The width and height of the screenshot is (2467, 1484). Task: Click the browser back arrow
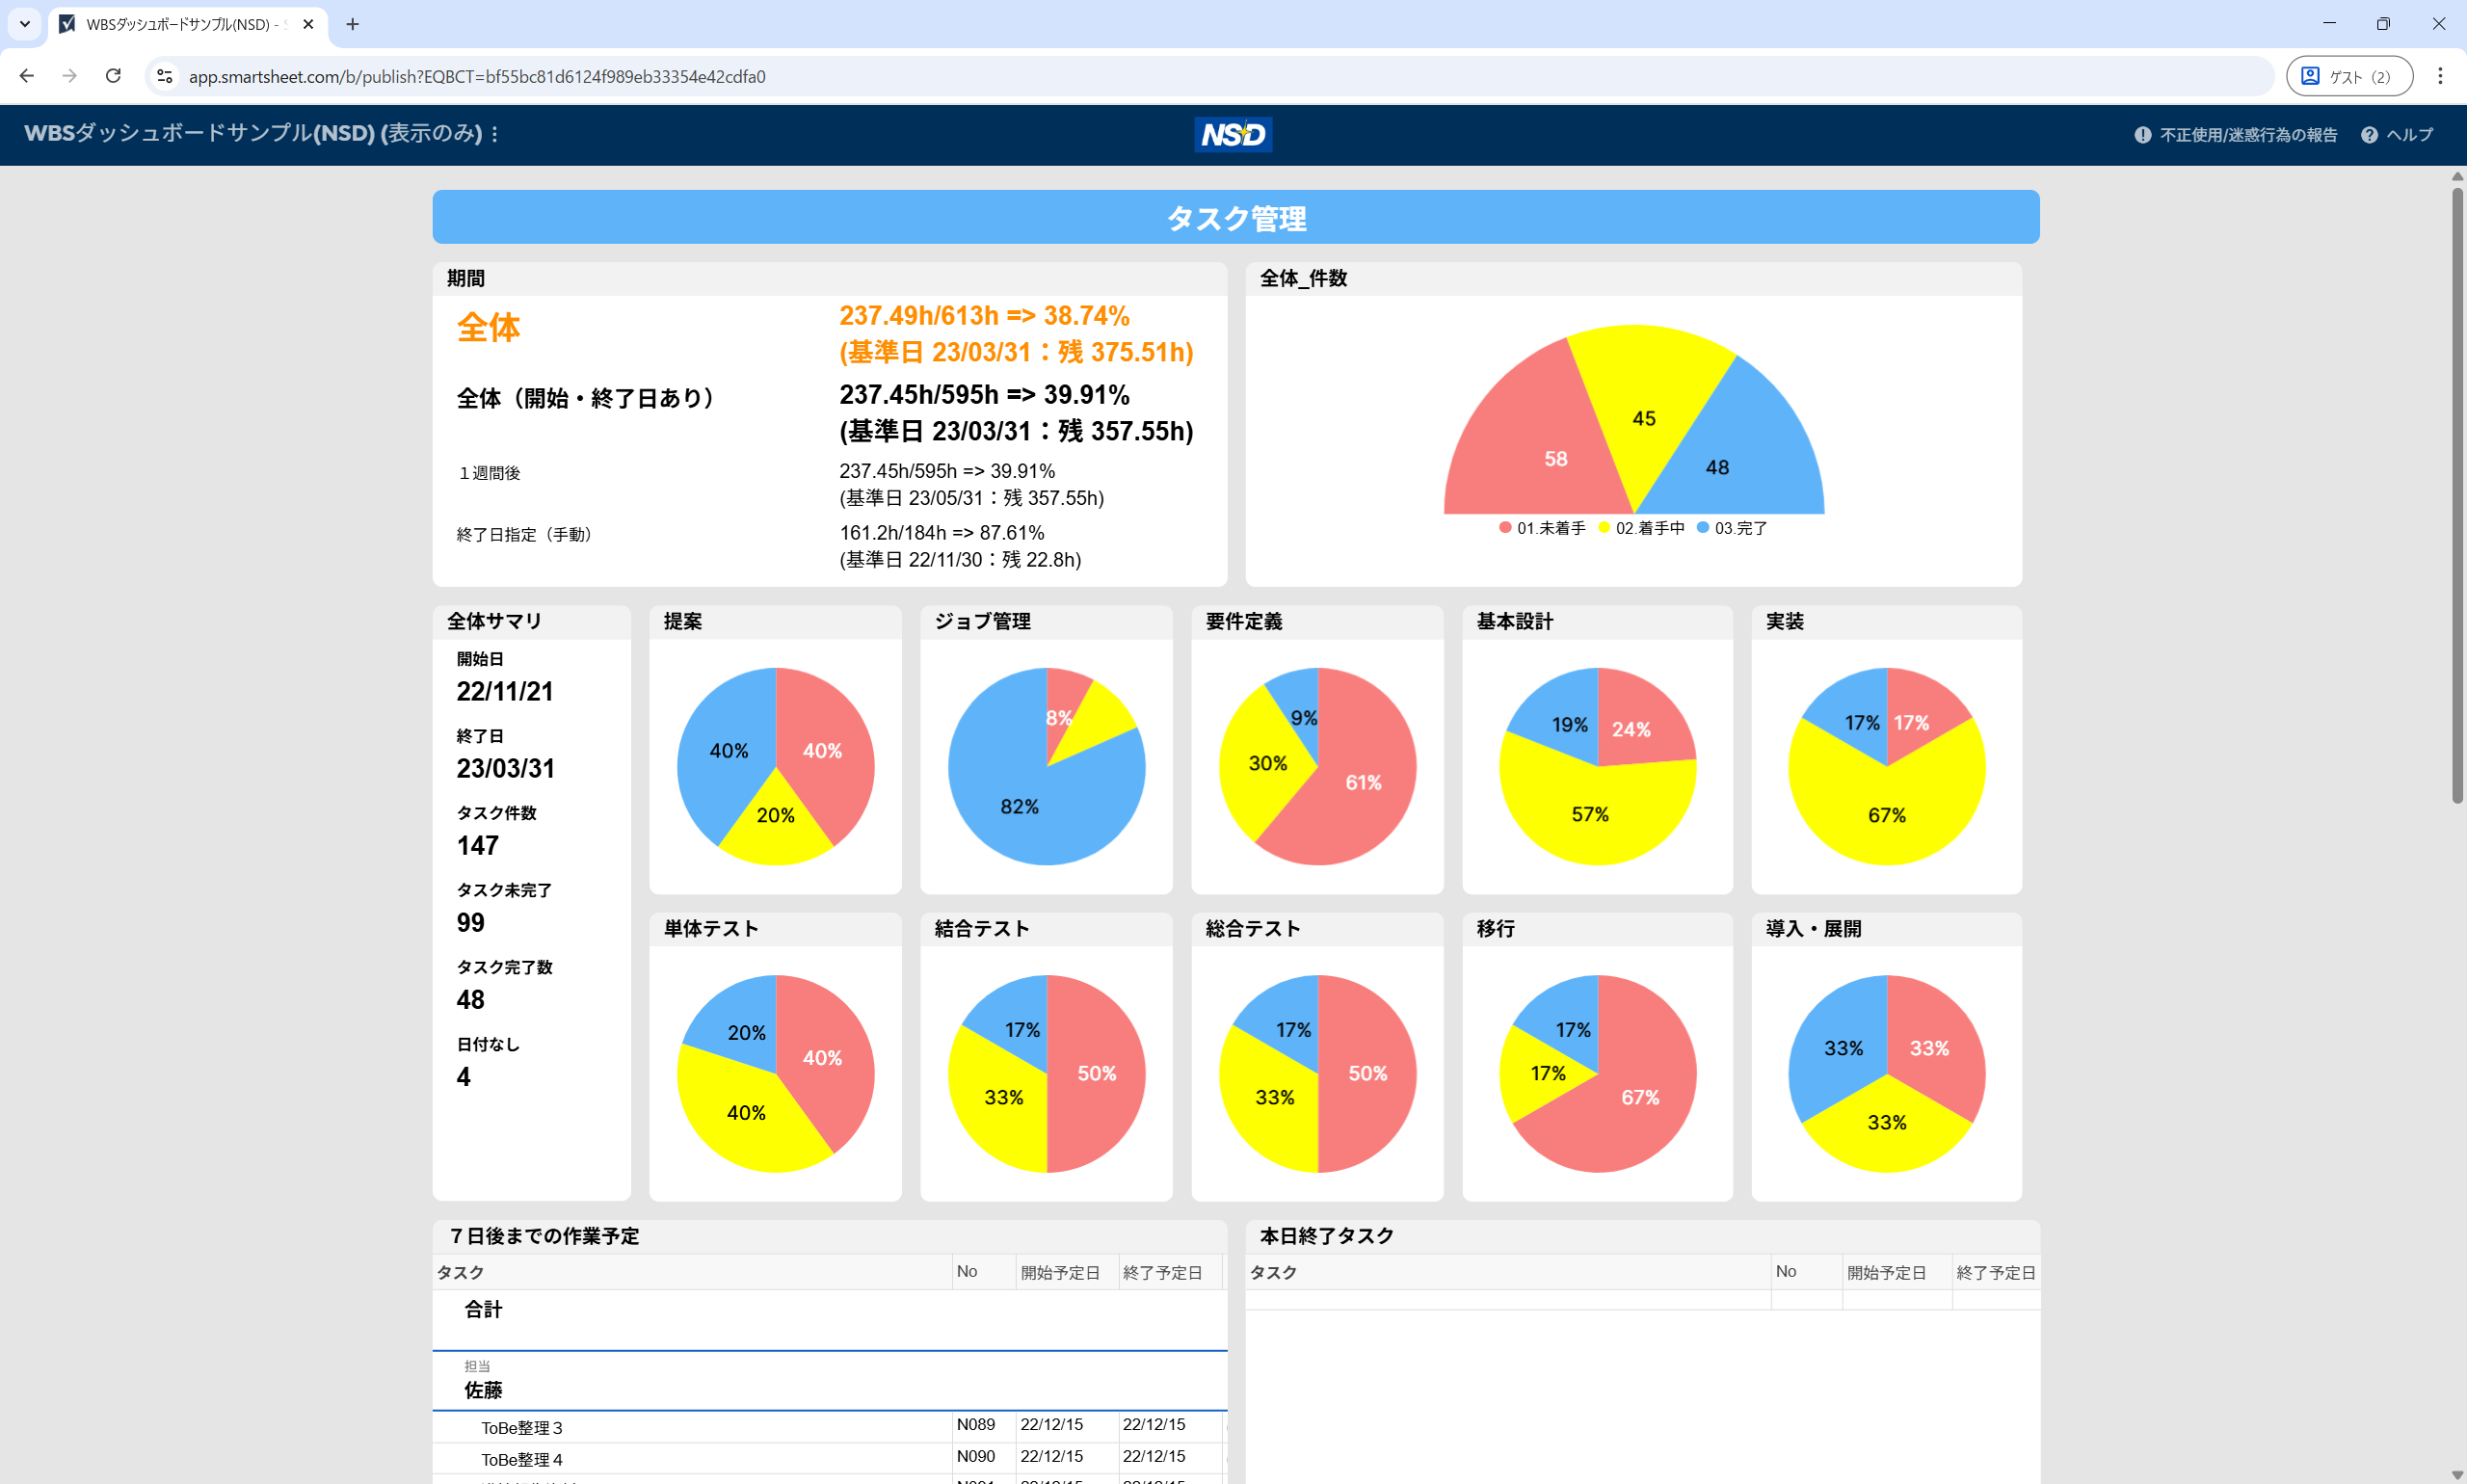(27, 76)
